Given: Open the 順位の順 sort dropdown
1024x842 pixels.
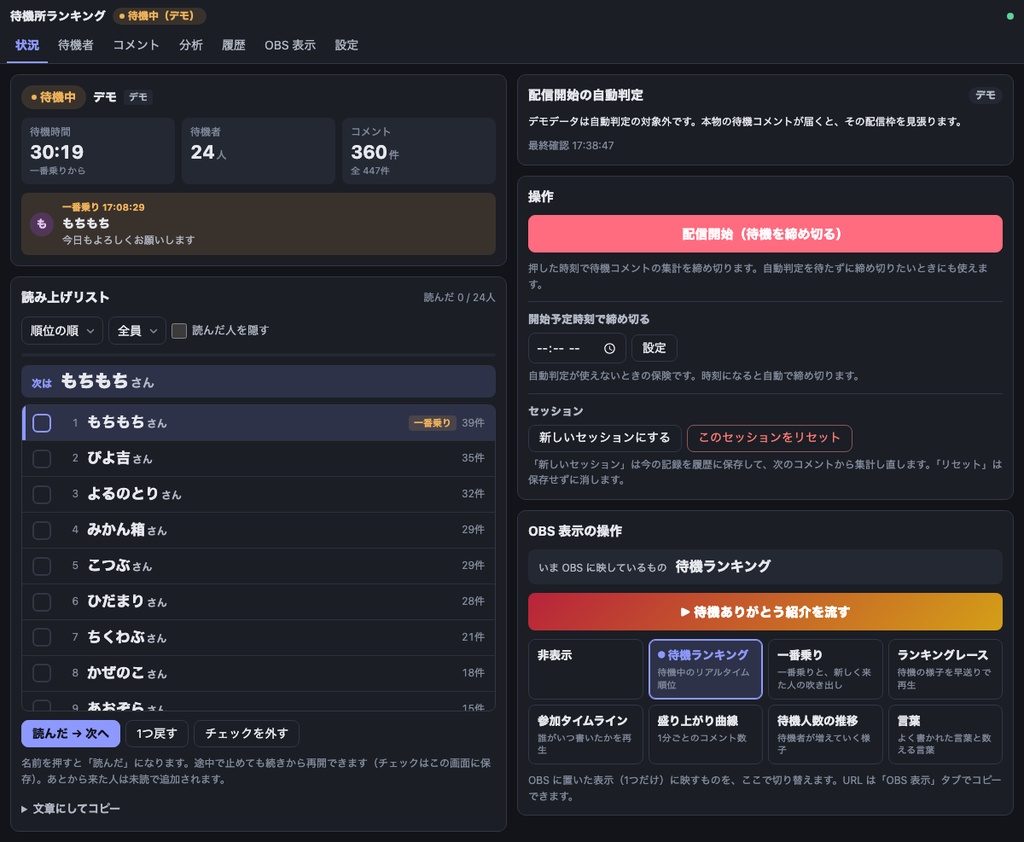Looking at the screenshot, I should click(62, 331).
